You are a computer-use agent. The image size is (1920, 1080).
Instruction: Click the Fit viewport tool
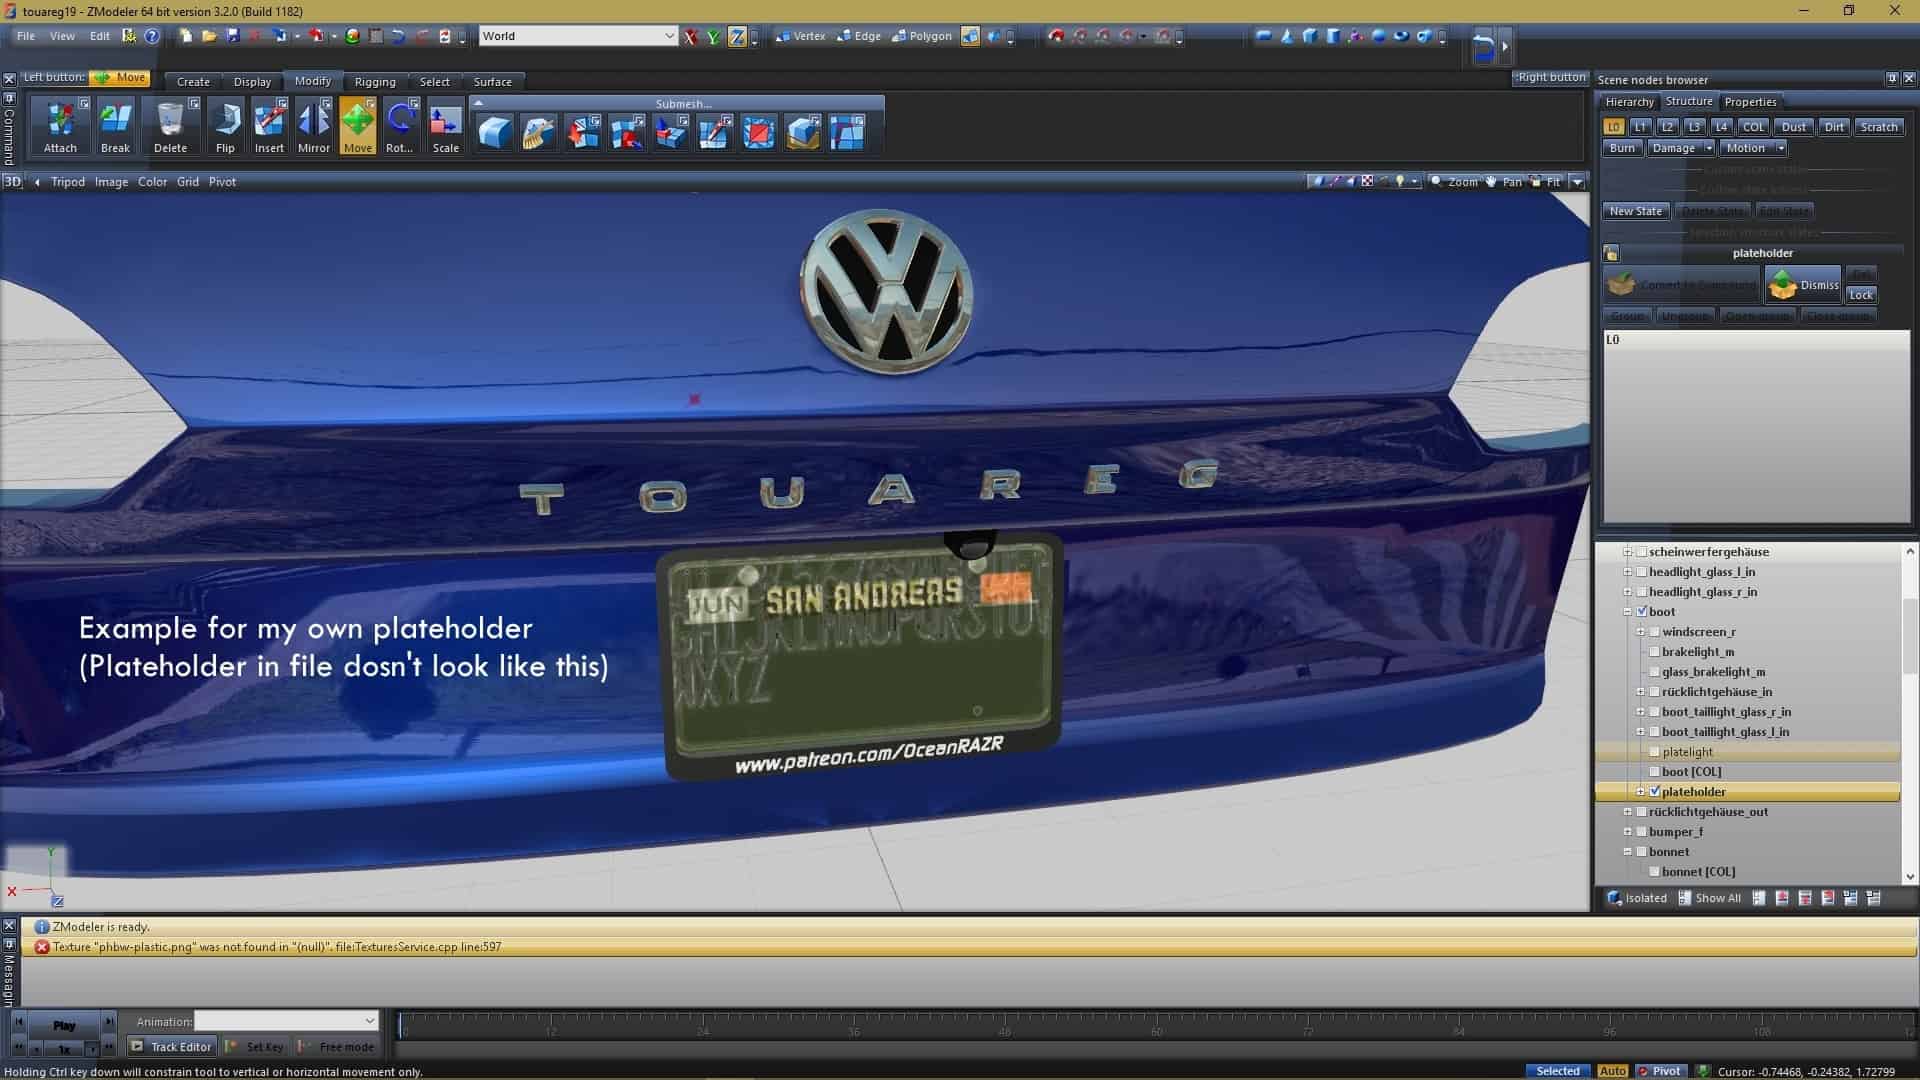coord(1546,182)
